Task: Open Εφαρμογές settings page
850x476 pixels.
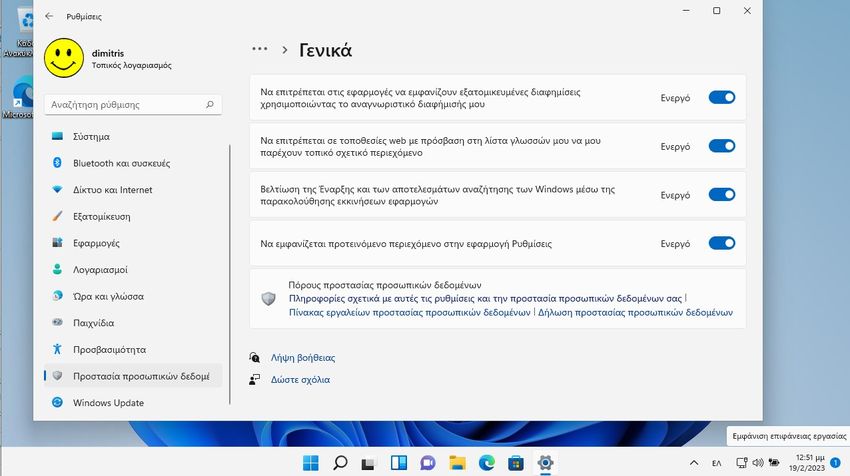Action: click(x=133, y=242)
